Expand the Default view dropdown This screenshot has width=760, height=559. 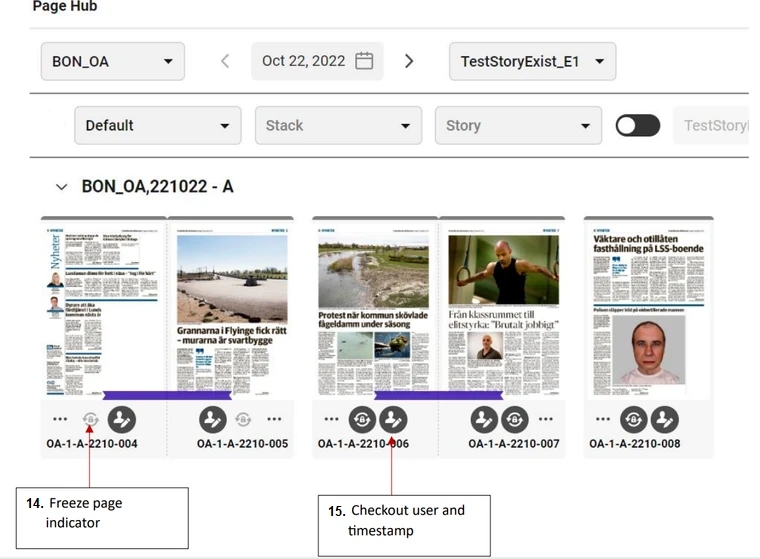coord(157,125)
